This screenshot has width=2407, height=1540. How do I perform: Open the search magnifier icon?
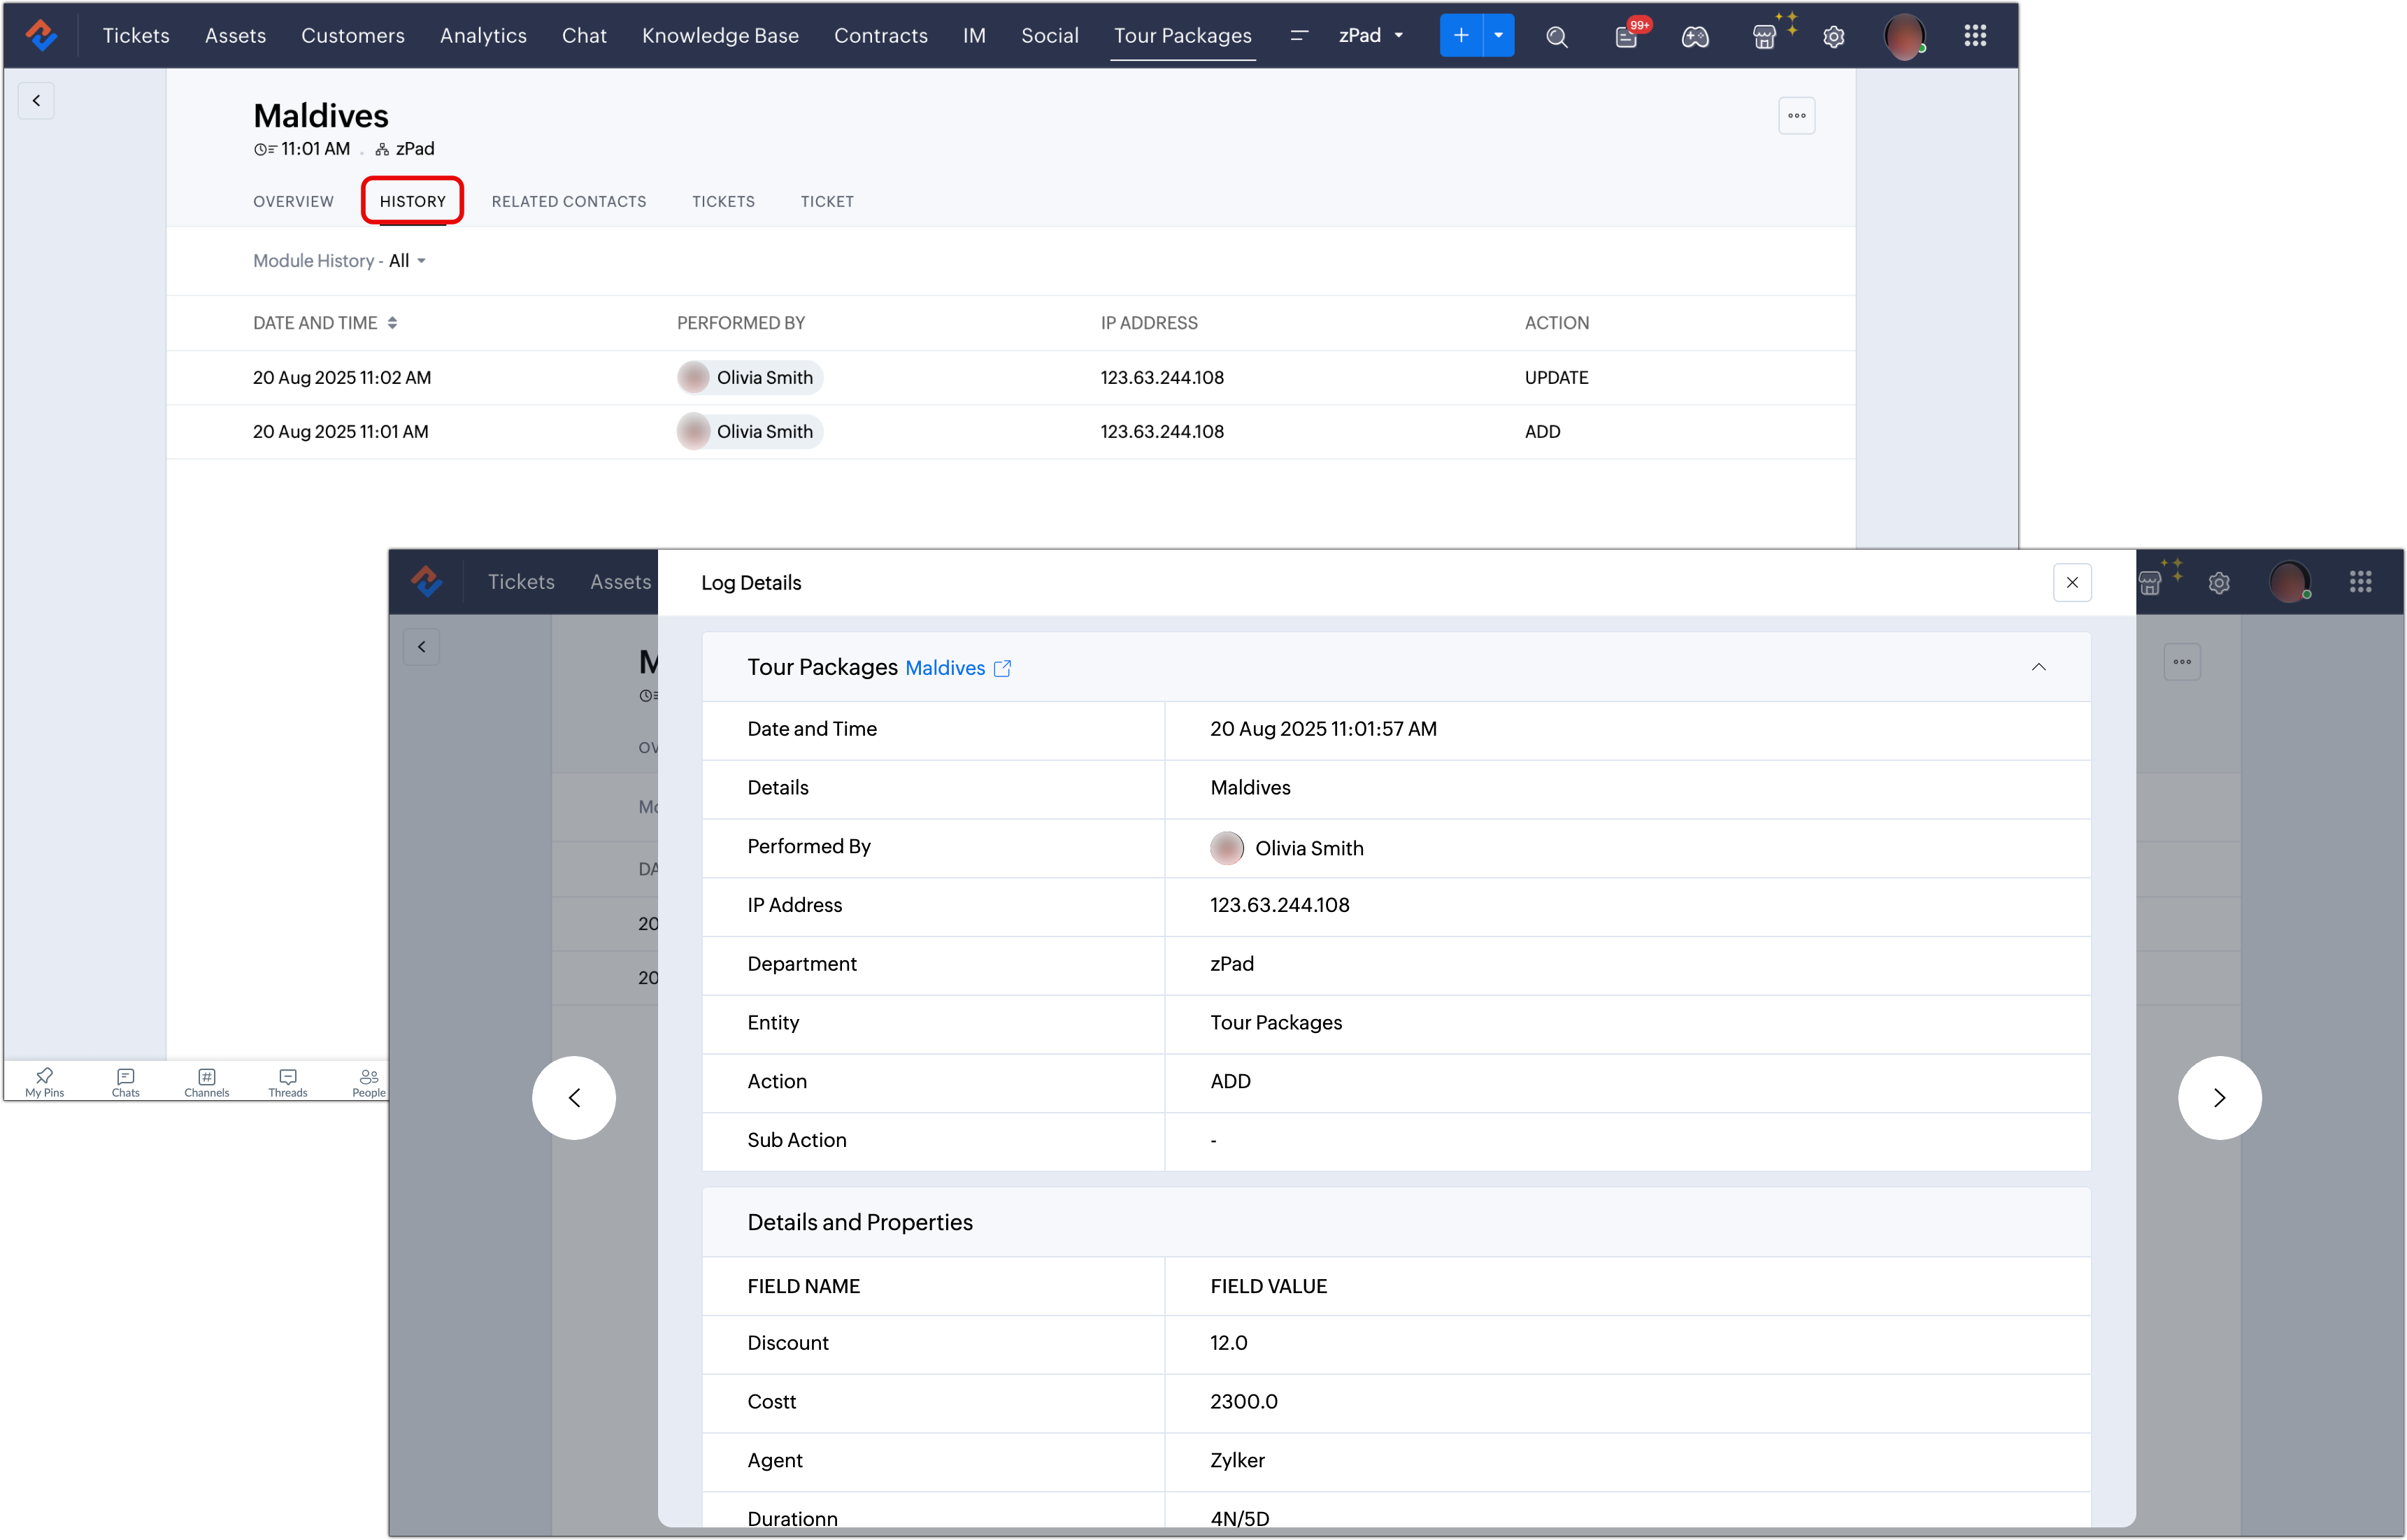point(1556,37)
